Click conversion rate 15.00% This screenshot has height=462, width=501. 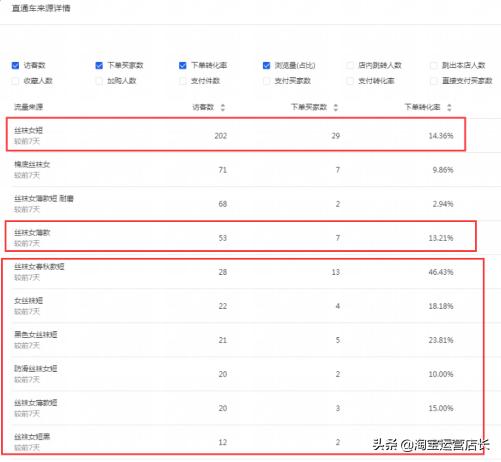point(441,408)
